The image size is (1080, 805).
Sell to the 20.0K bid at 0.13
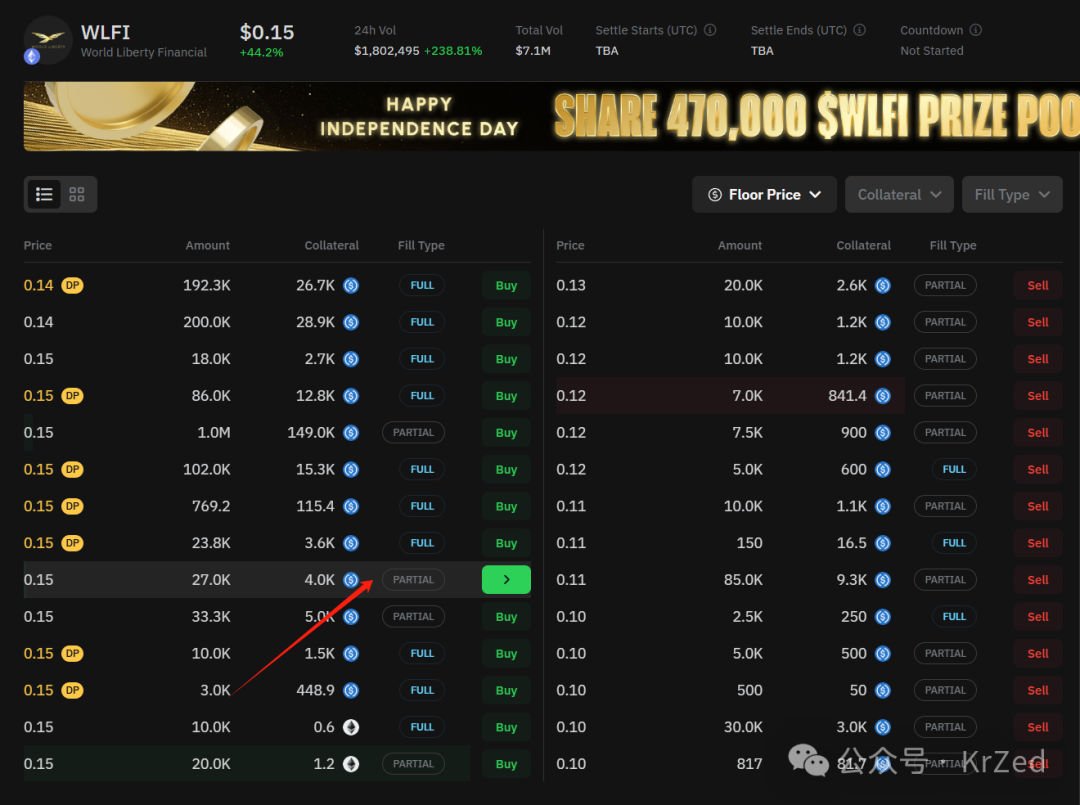pyautogui.click(x=1038, y=285)
